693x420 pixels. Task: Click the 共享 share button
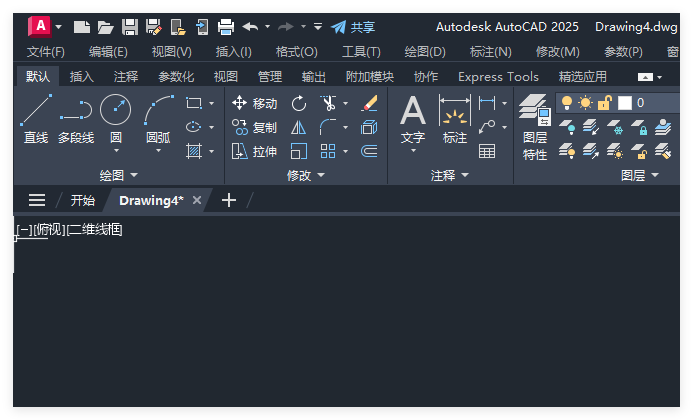353,27
